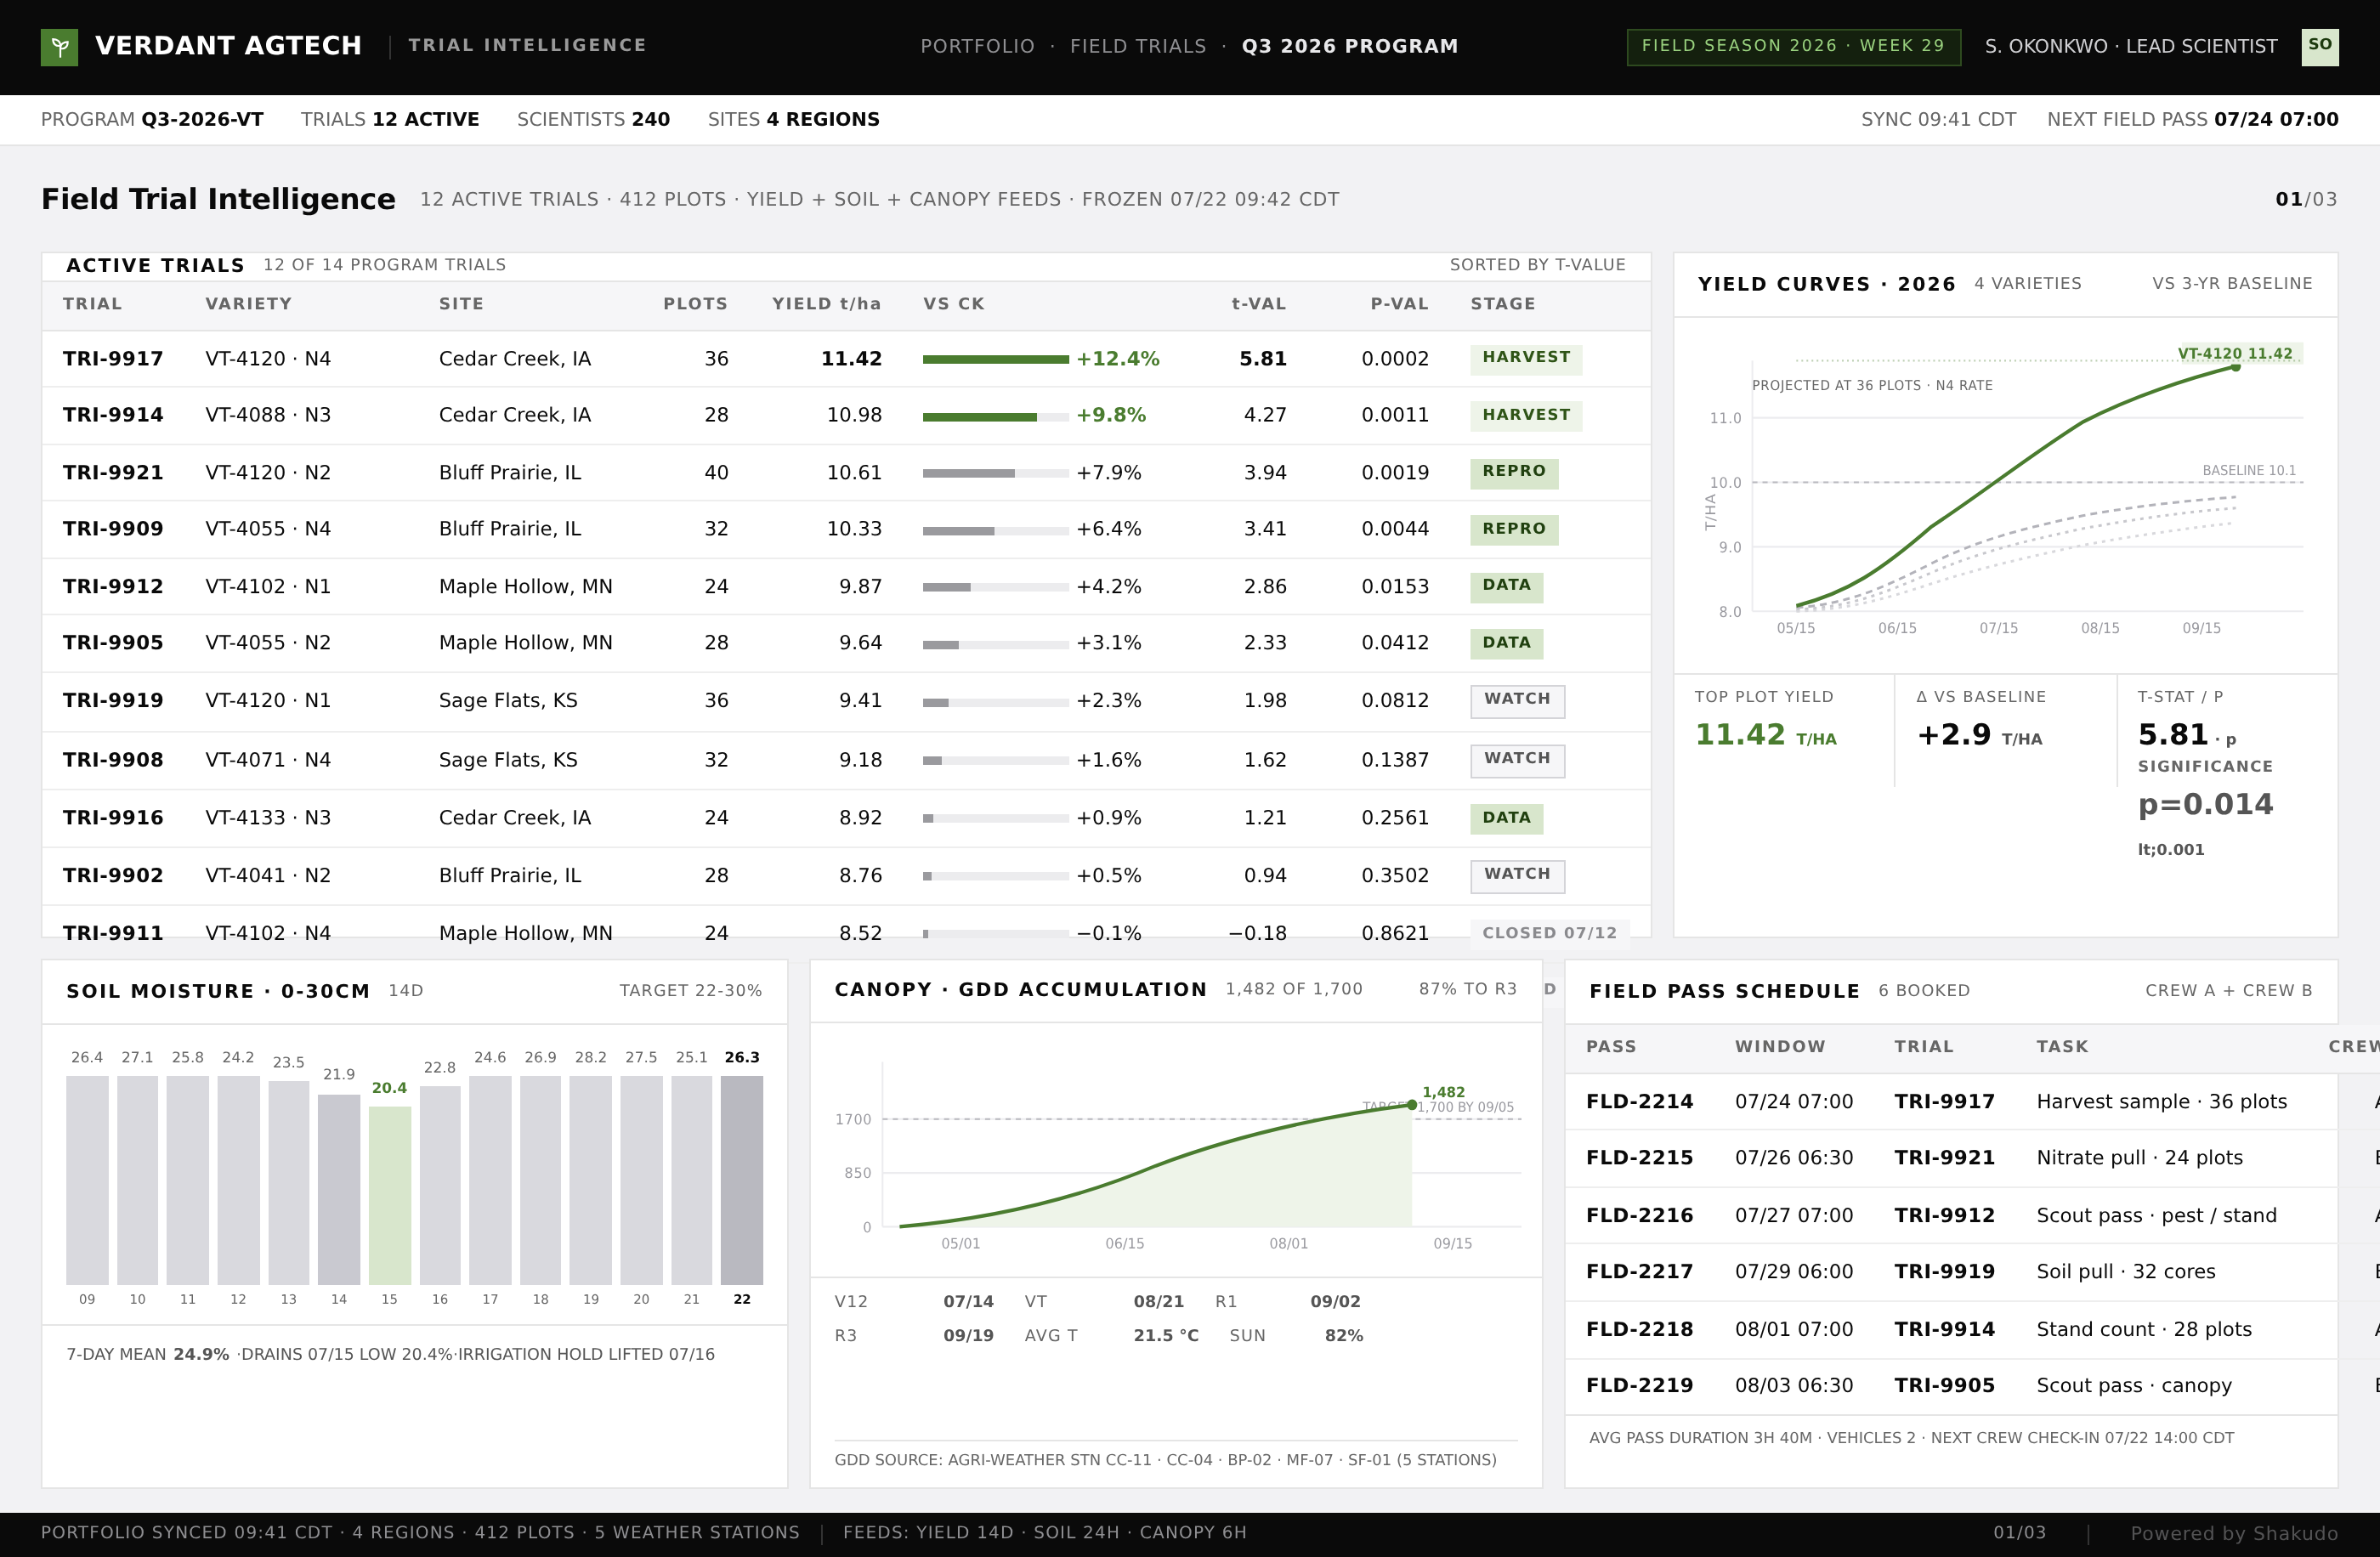
Task: Go to the Field Trials breadcrumb
Action: pos(1138,46)
